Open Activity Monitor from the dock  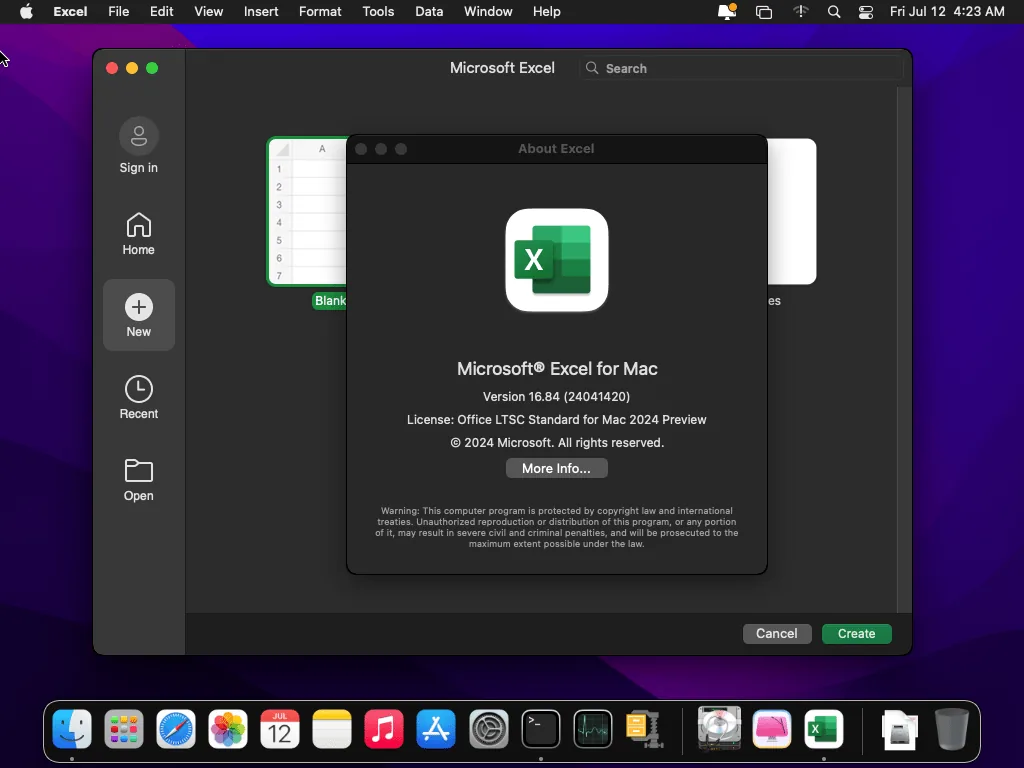tap(593, 729)
